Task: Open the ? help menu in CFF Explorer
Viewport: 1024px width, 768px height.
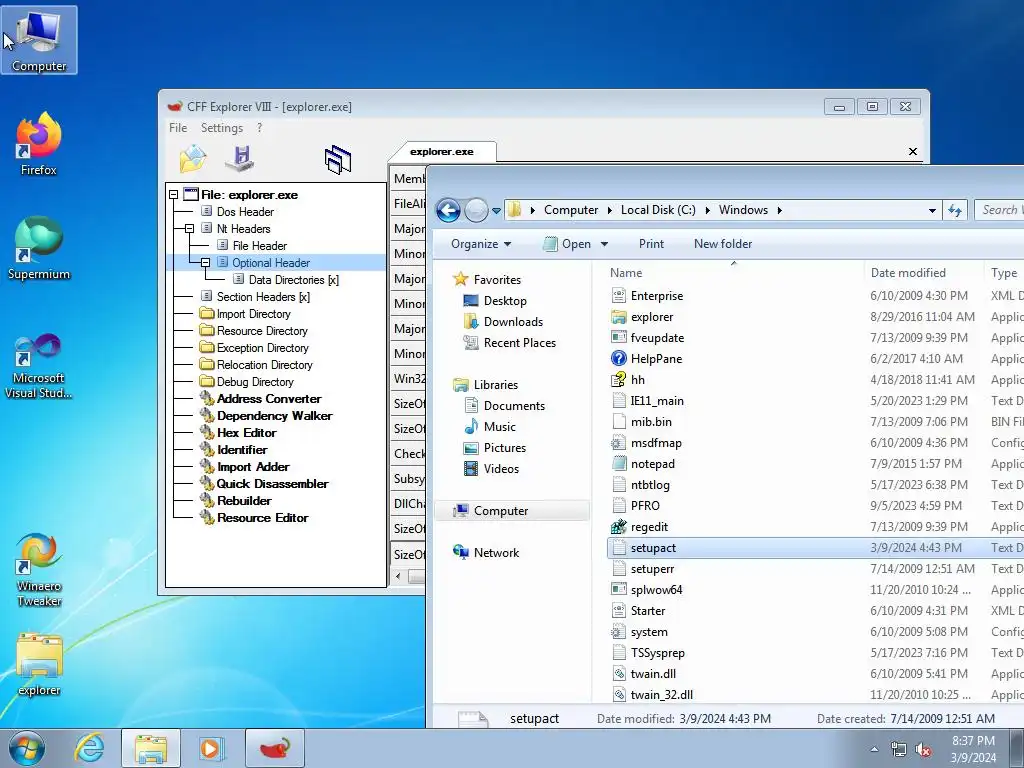Action: 259,128
